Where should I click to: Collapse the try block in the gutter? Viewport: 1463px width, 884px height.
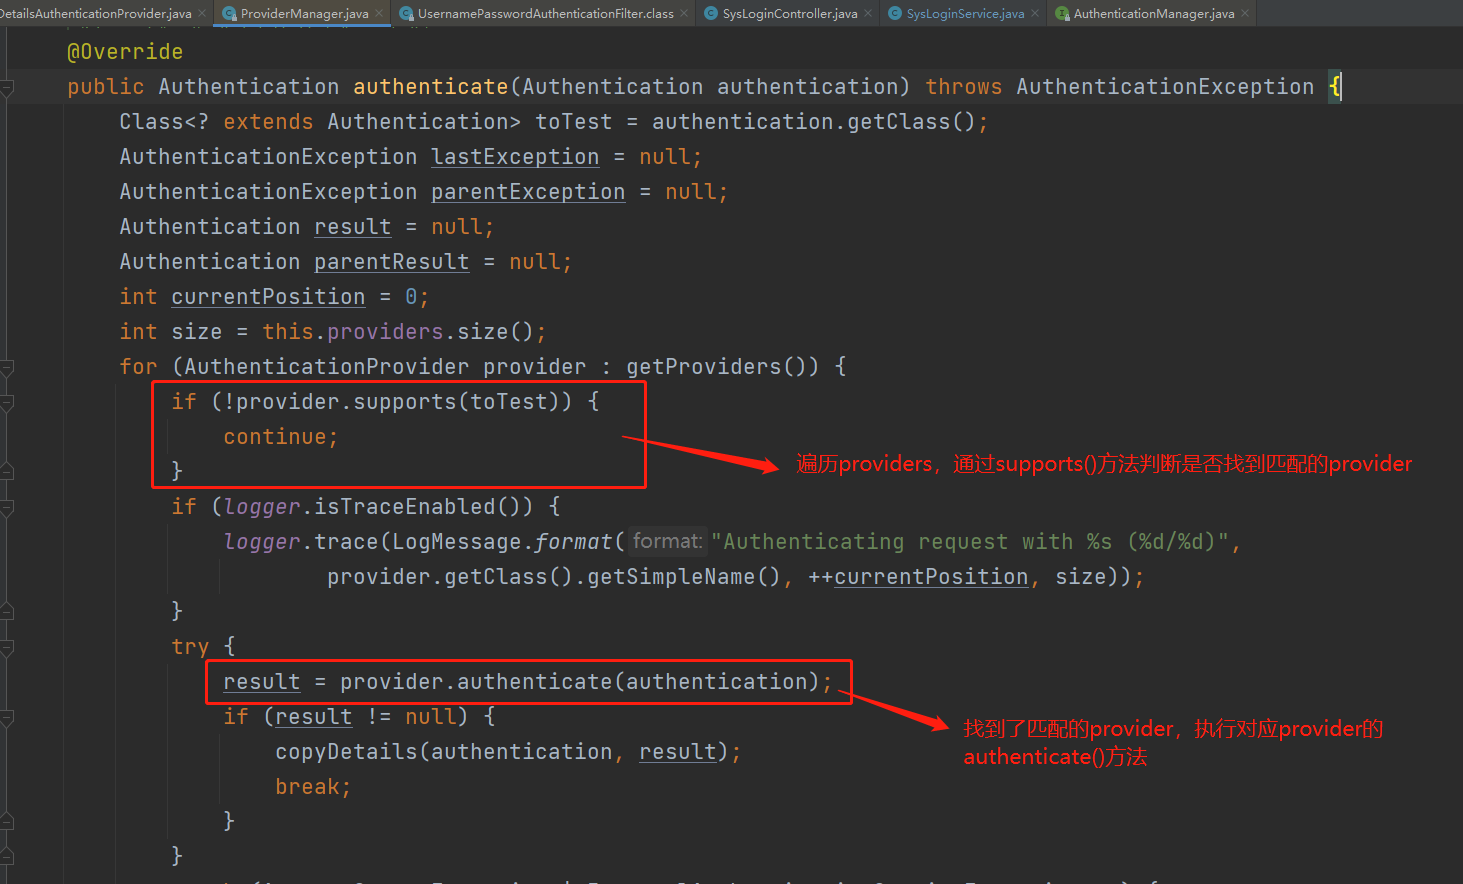(7, 648)
